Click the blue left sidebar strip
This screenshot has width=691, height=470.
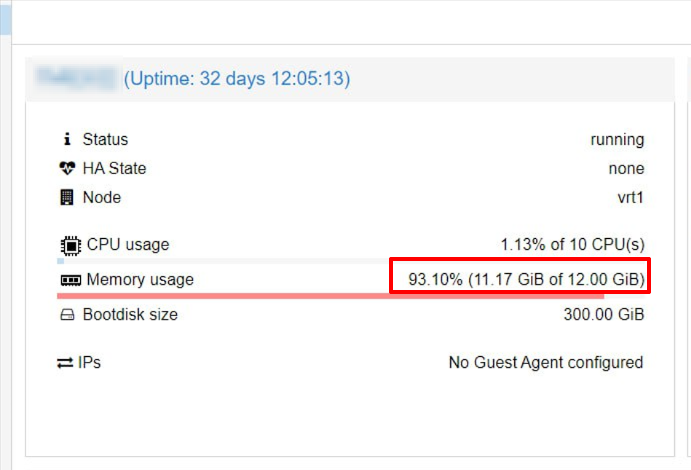5,19
